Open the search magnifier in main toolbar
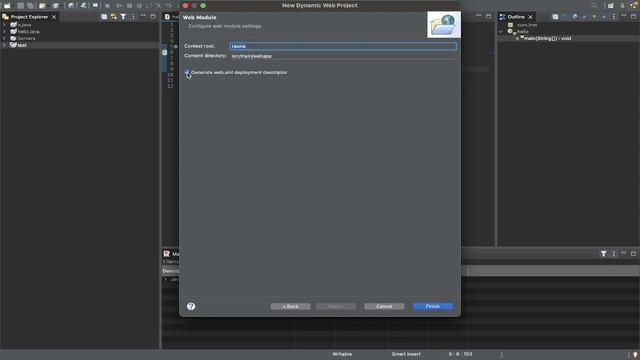Viewport: 640px width, 360px height. 594,6
